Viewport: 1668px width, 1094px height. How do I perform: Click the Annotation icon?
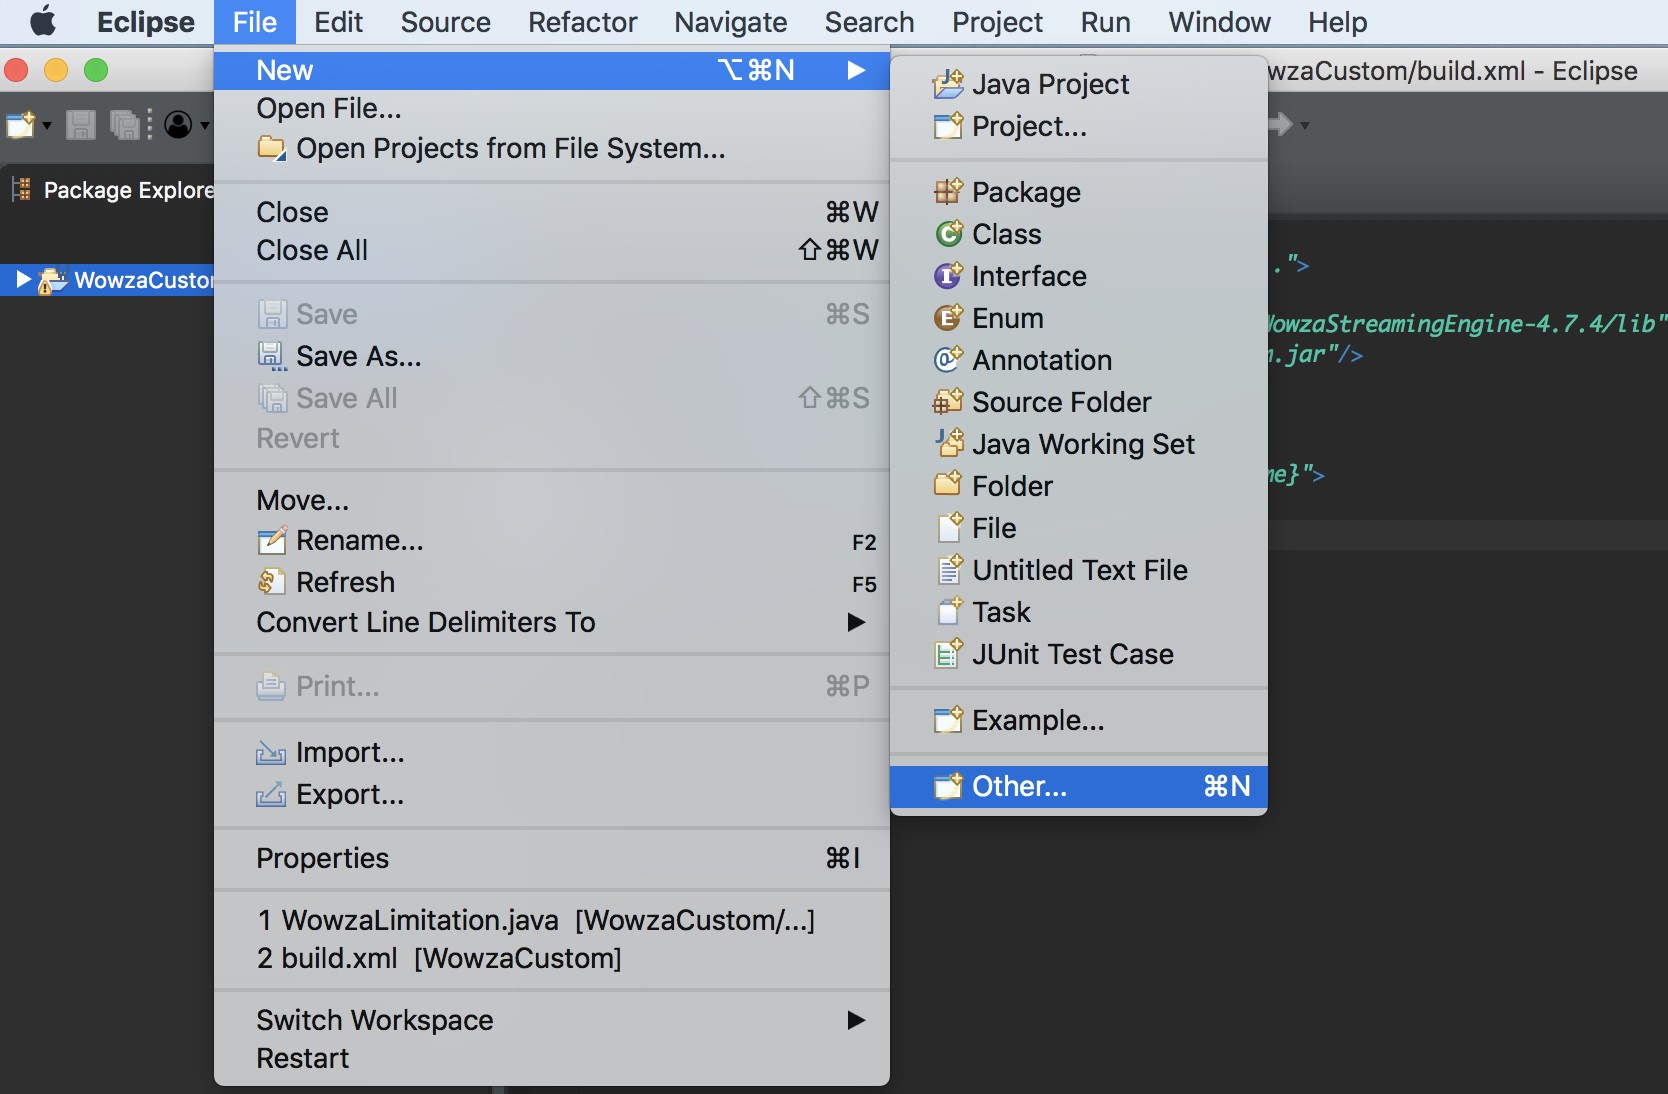point(948,359)
